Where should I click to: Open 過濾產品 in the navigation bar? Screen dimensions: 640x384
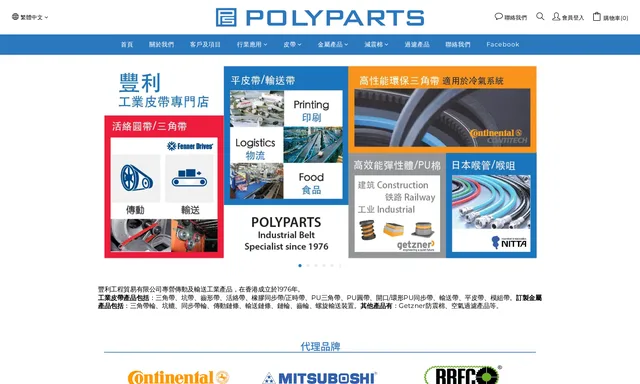pyautogui.click(x=417, y=44)
